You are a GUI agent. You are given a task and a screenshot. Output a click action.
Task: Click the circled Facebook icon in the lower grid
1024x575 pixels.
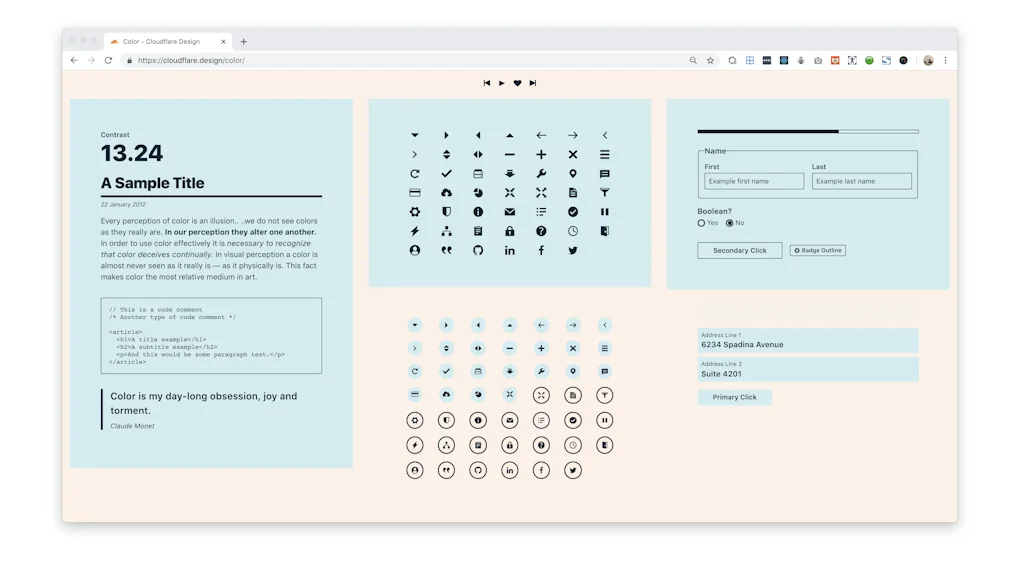coord(541,470)
